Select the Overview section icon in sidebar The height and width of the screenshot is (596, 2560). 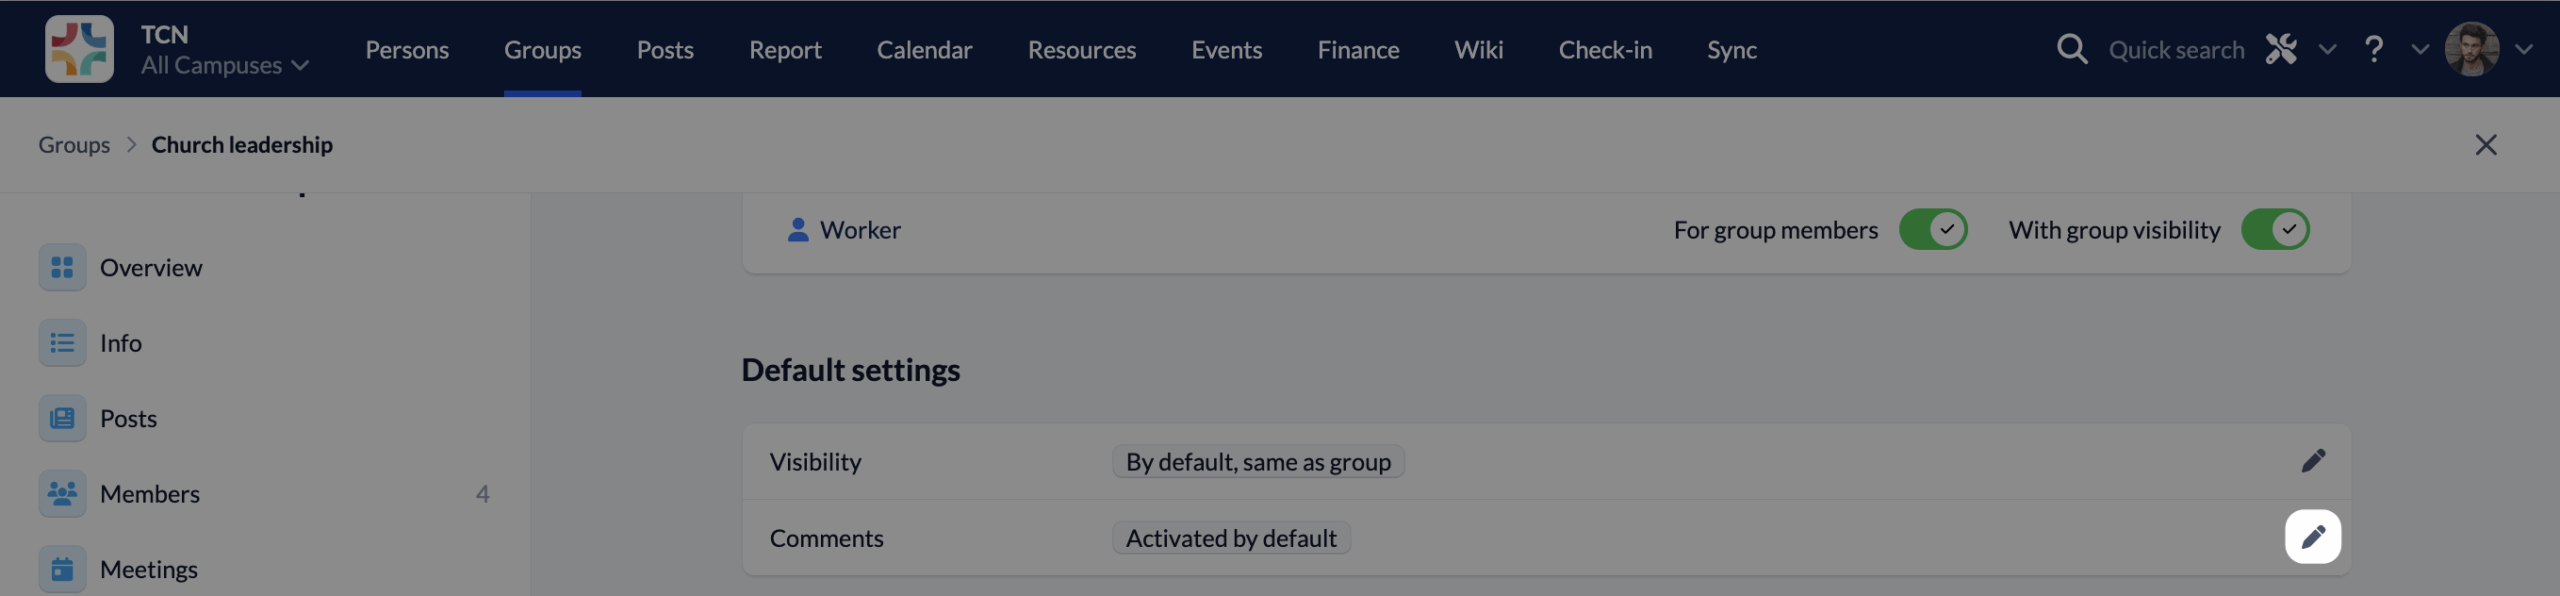[x=62, y=267]
